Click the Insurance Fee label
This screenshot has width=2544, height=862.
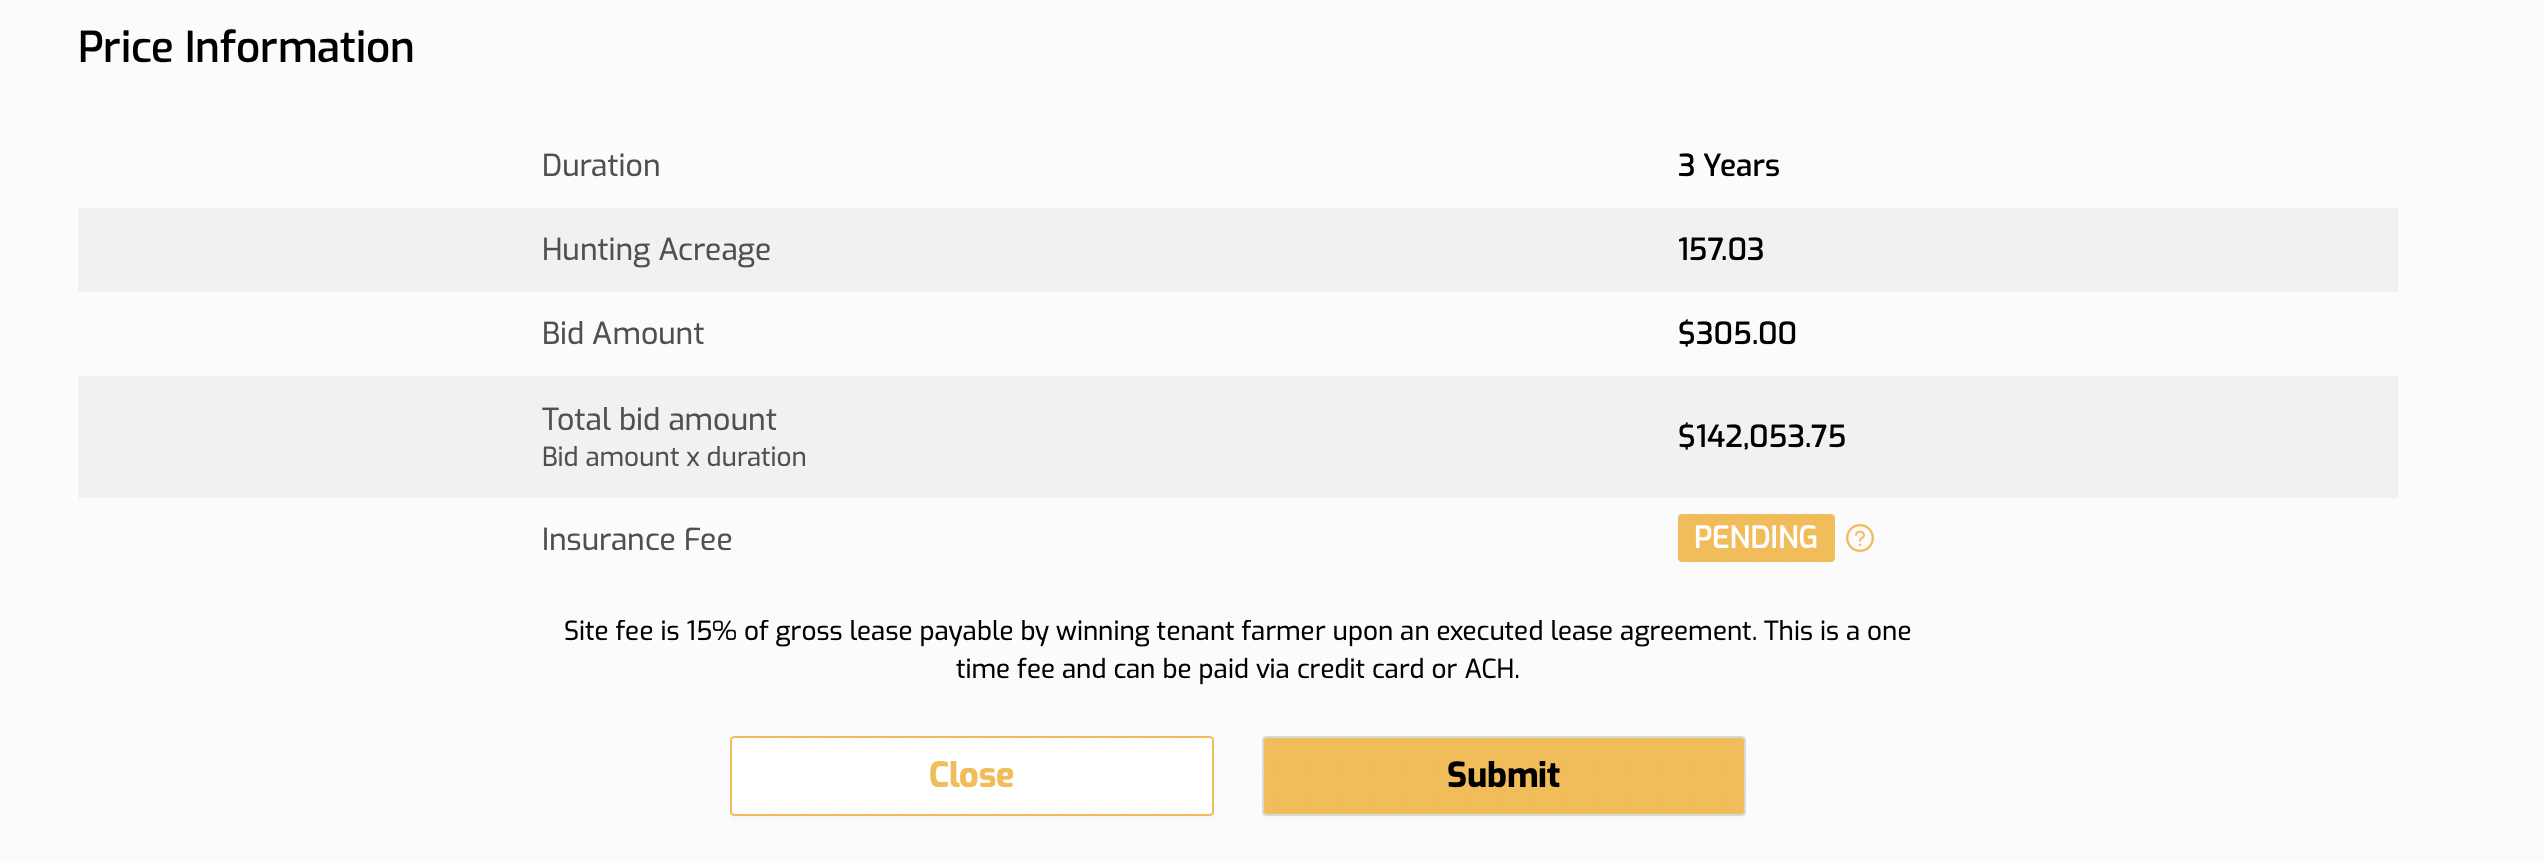tap(637, 540)
